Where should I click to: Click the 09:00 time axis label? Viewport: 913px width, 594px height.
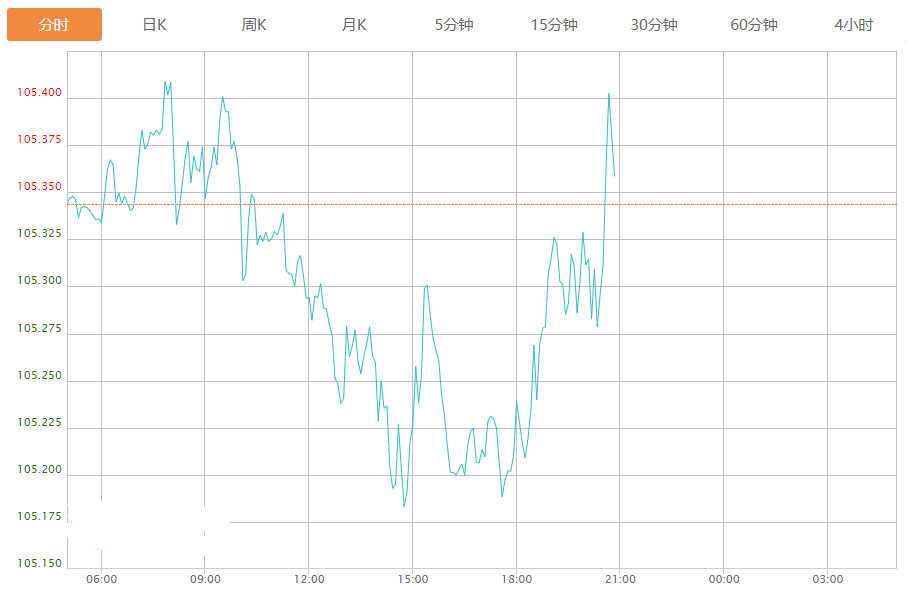click(205, 579)
